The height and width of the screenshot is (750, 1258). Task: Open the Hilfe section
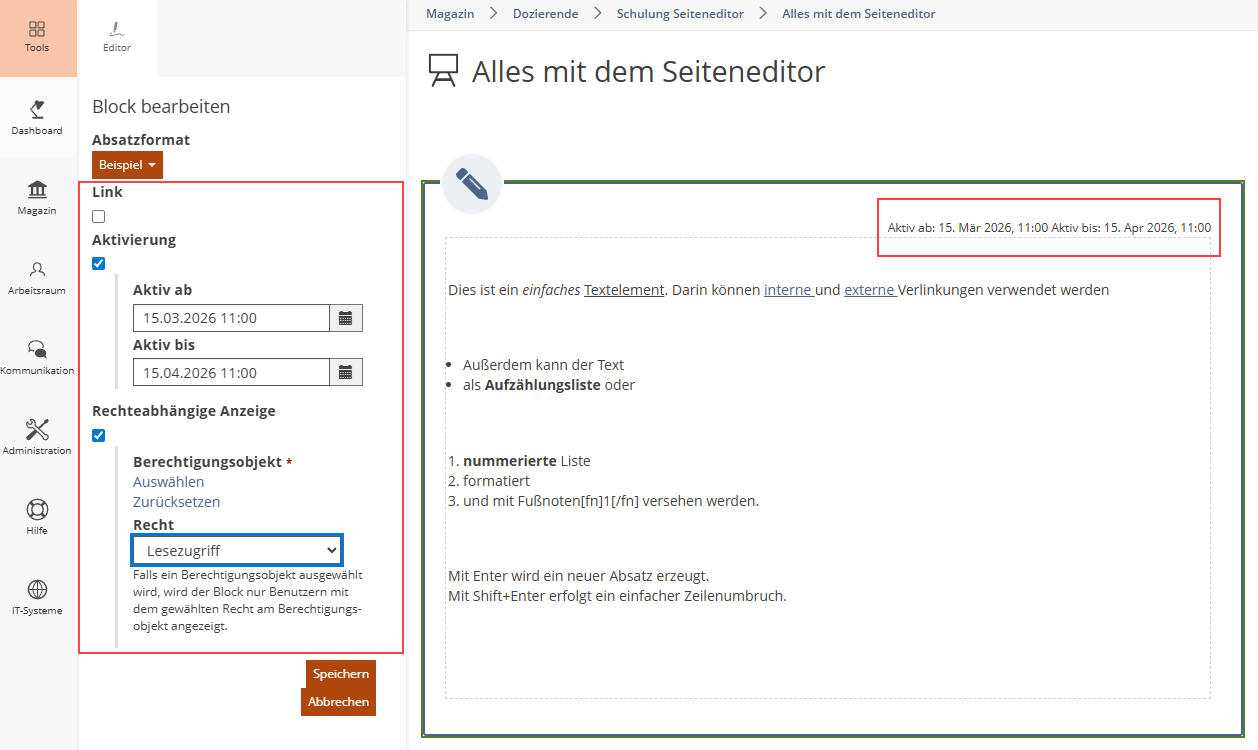point(37,517)
